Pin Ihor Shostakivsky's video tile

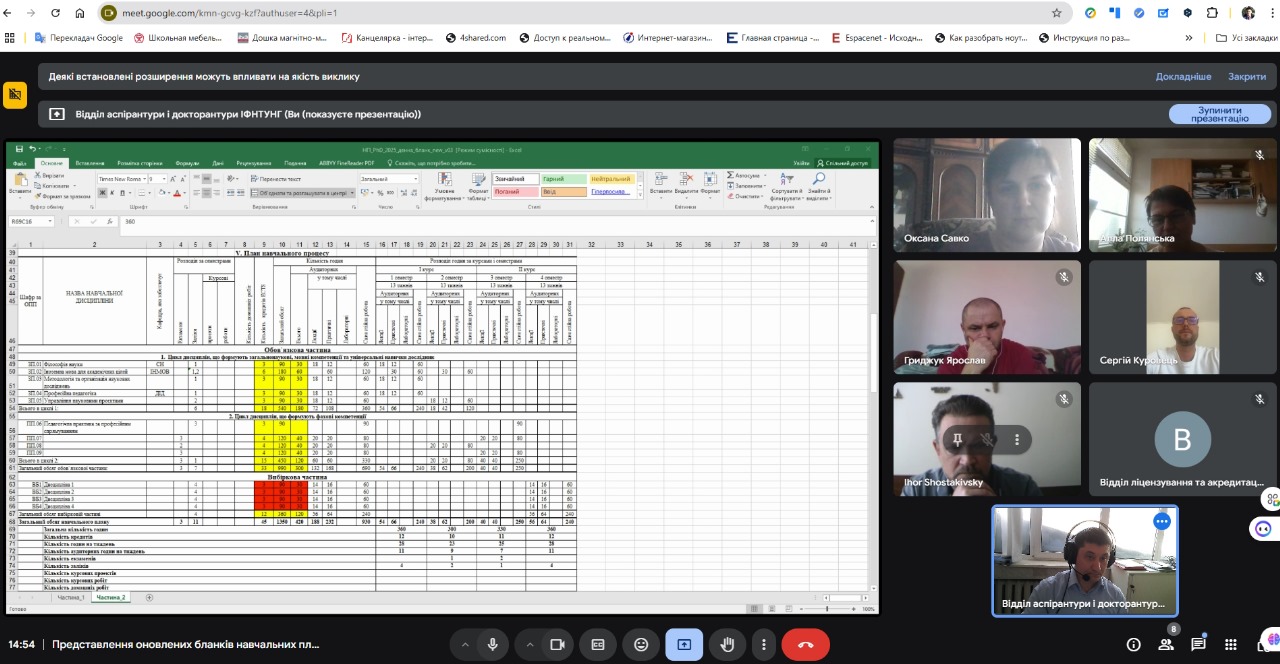tap(957, 439)
